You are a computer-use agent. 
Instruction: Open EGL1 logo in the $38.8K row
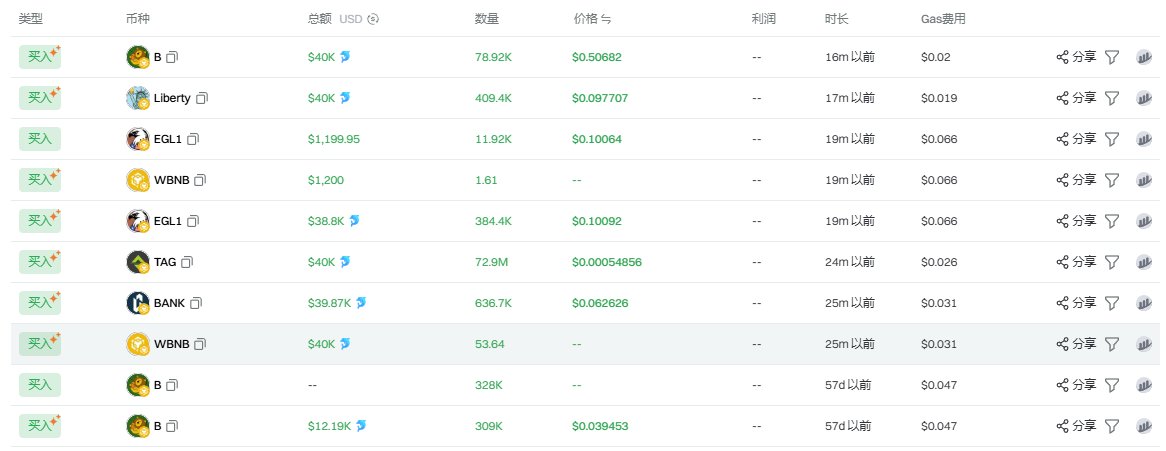[138, 221]
